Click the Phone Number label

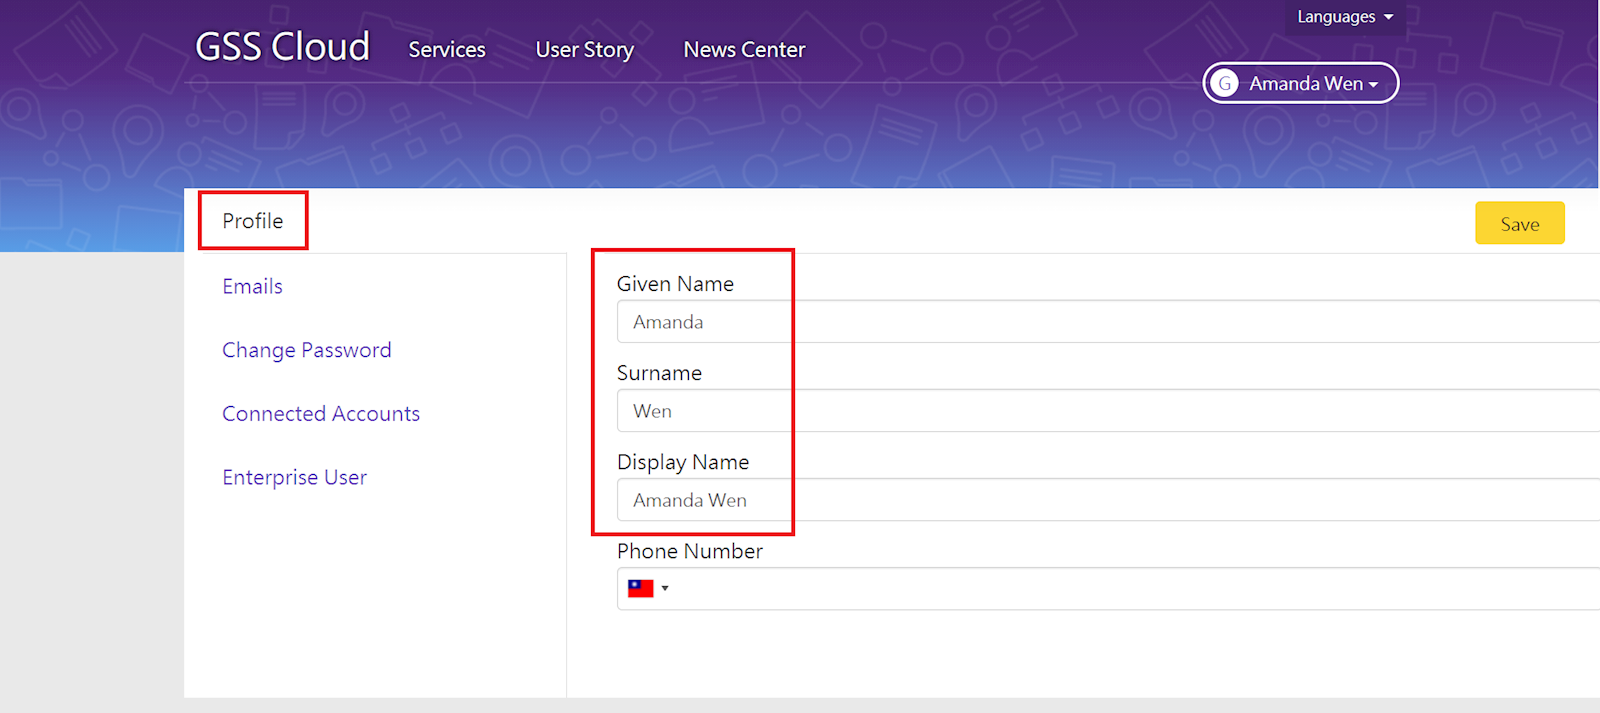tap(689, 551)
